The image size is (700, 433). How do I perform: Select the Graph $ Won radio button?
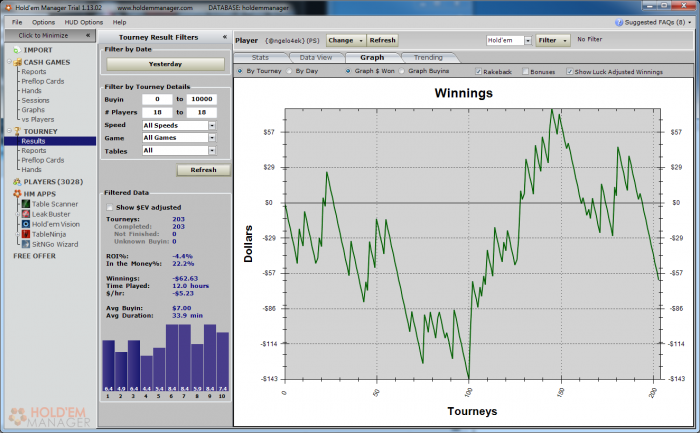tap(348, 71)
